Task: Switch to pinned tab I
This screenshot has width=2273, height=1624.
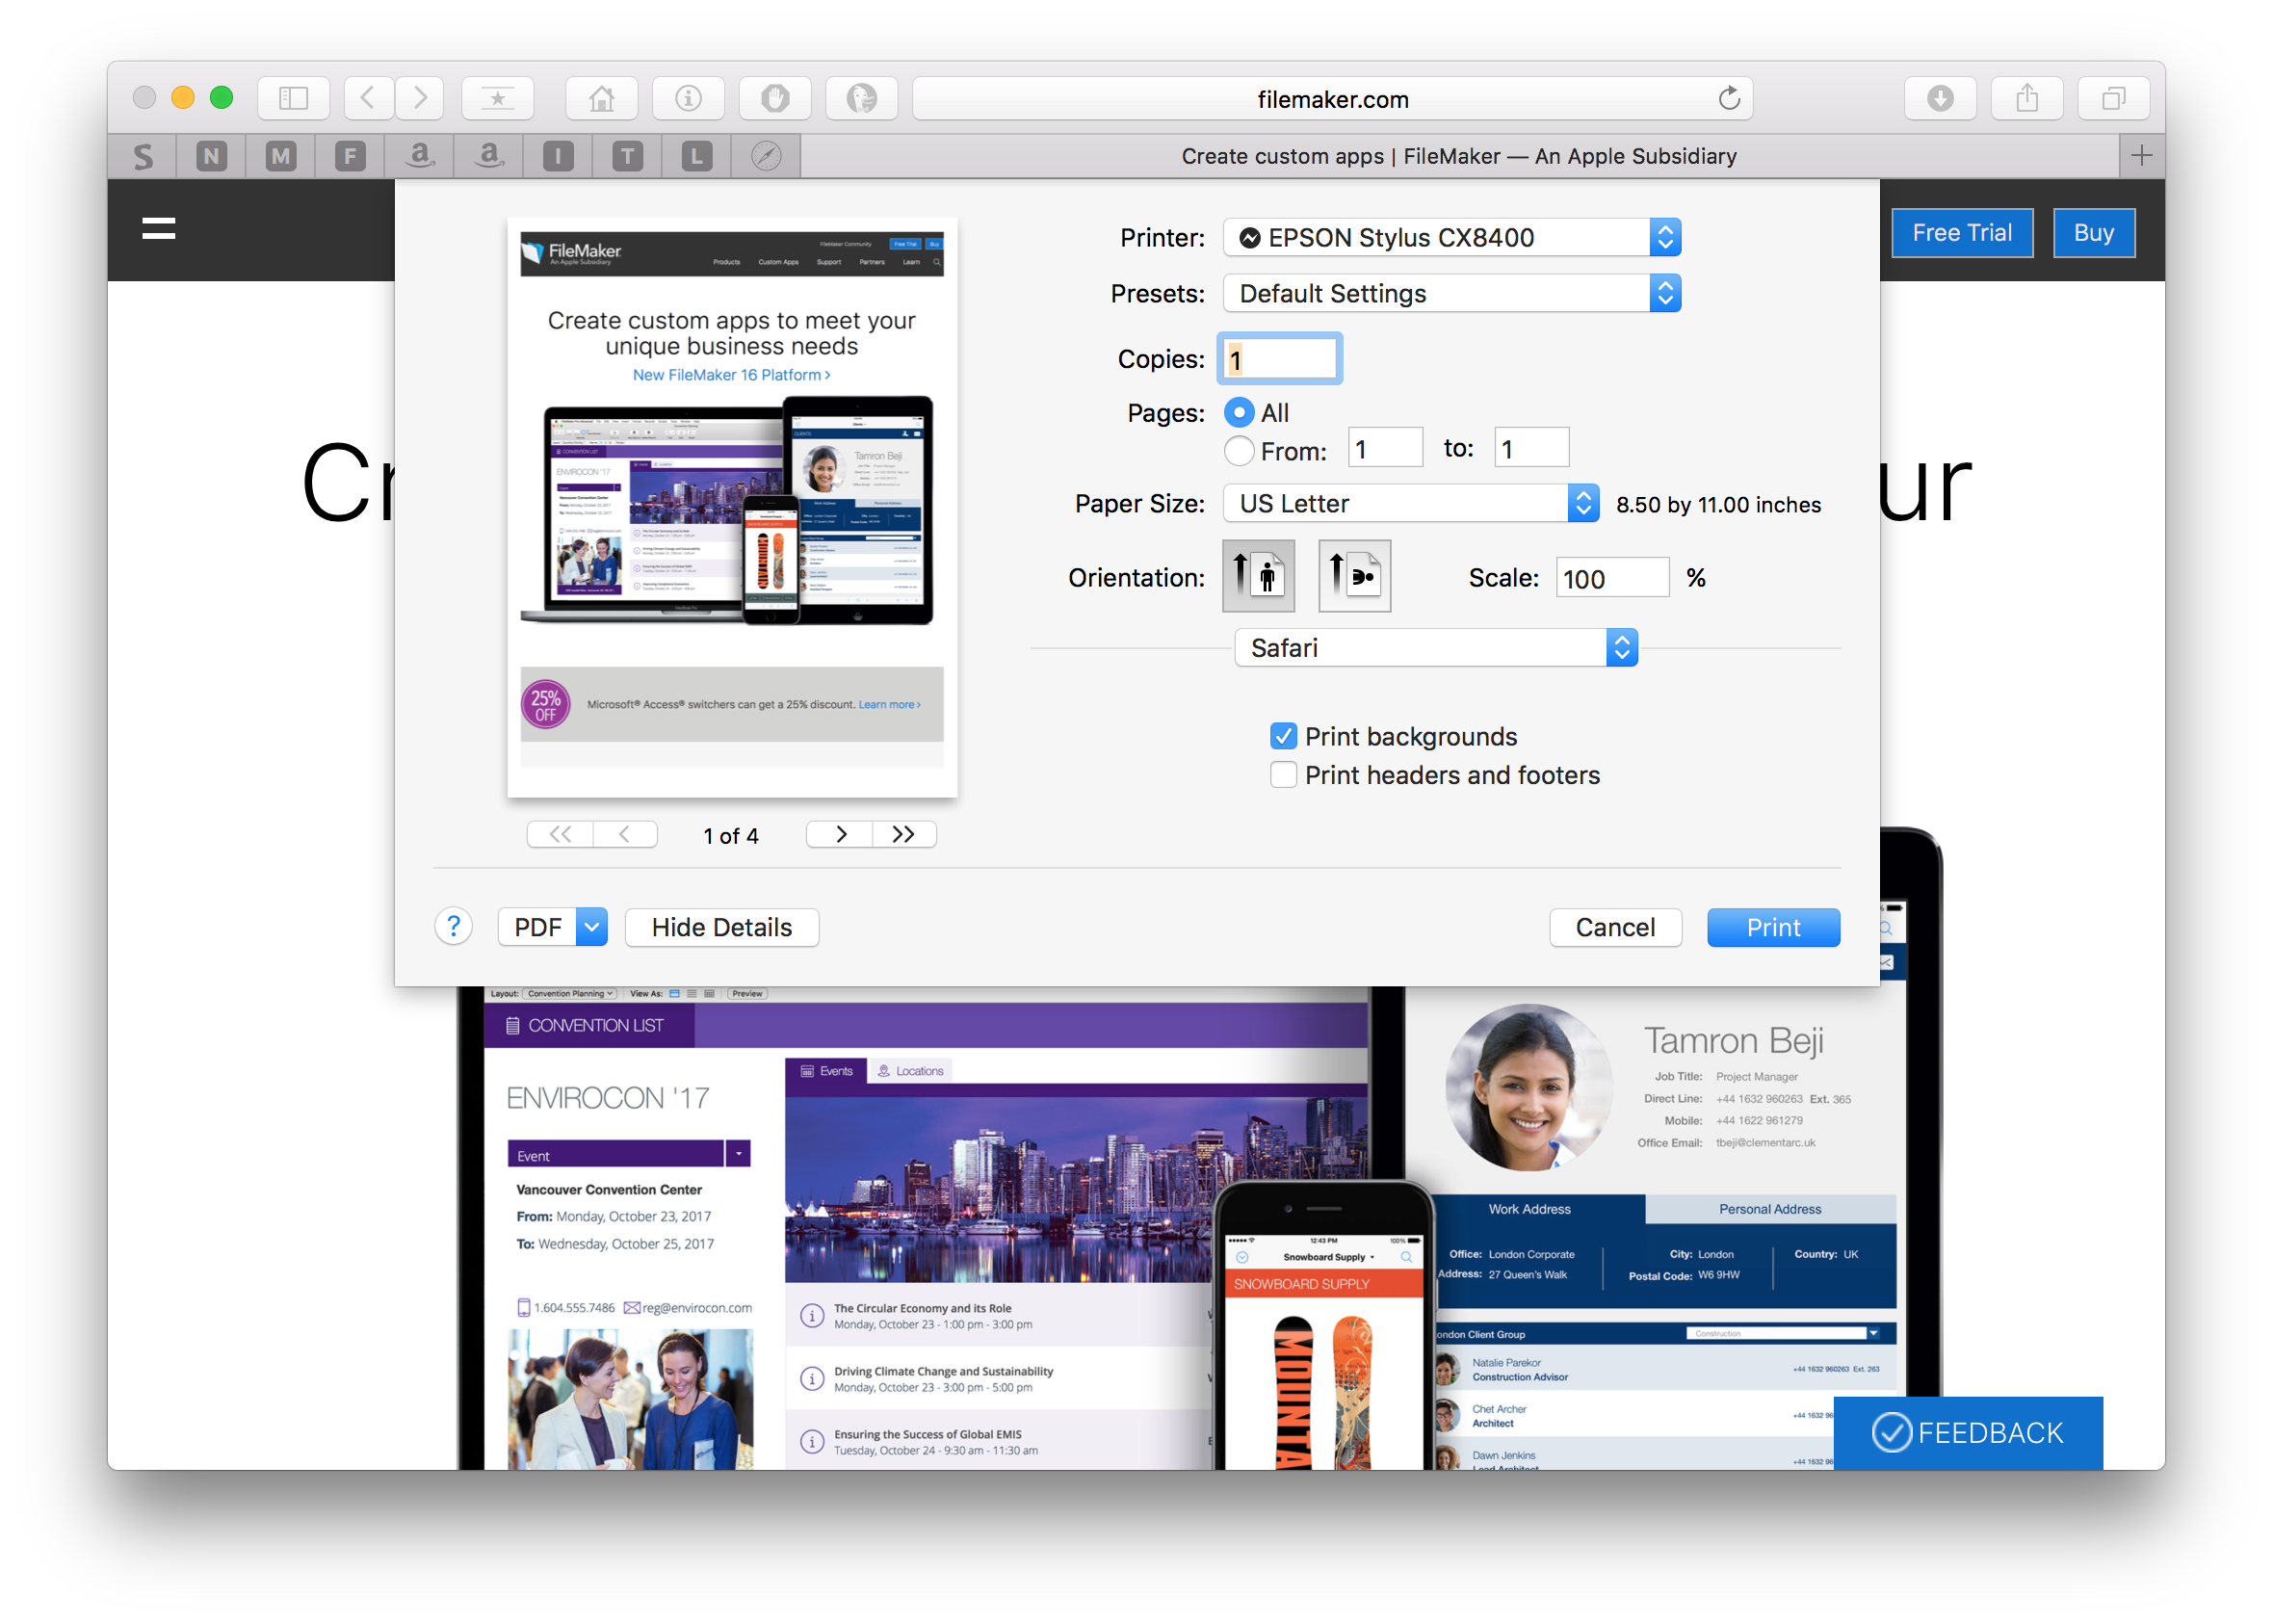Action: [x=558, y=156]
